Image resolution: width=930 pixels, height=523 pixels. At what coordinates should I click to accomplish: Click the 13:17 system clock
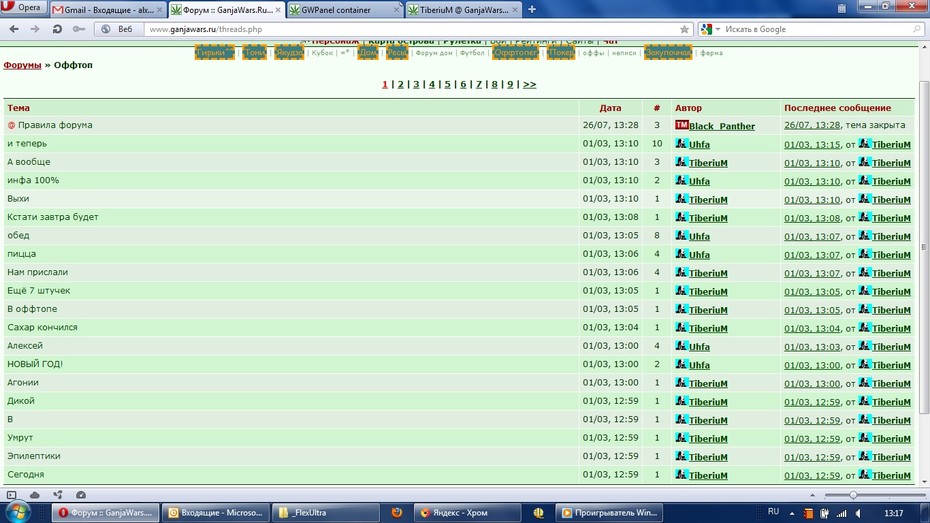(893, 514)
